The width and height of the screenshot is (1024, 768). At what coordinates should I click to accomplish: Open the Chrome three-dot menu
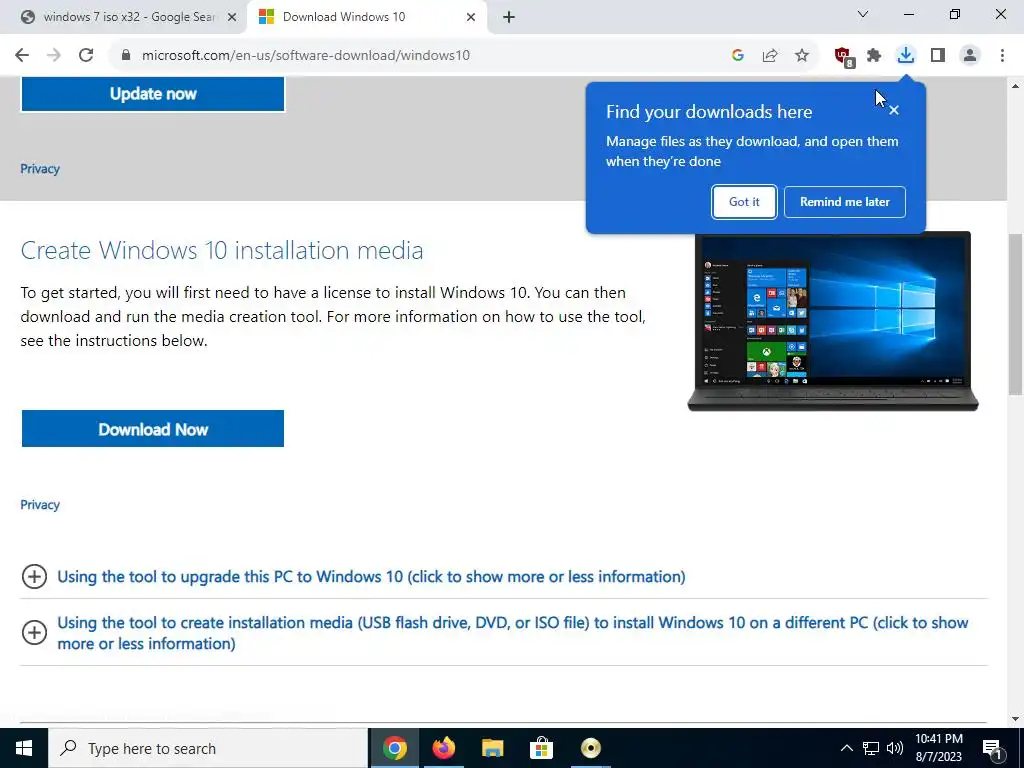point(1002,56)
